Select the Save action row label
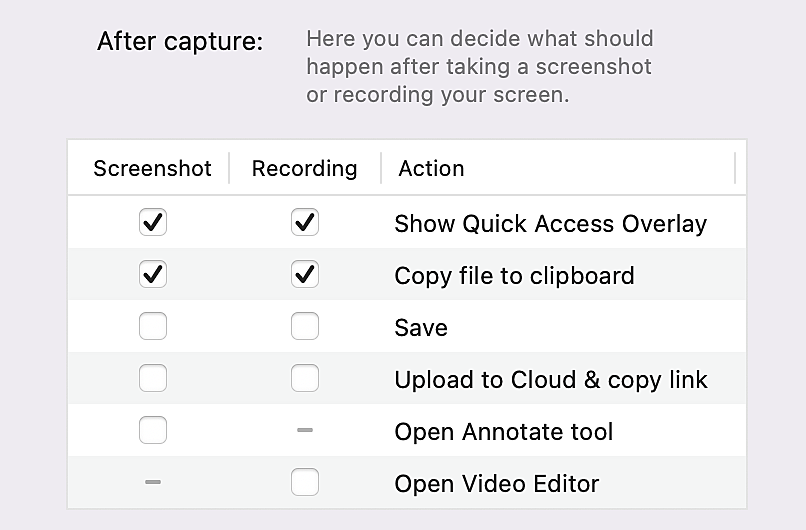Image resolution: width=806 pixels, height=530 pixels. click(x=421, y=328)
